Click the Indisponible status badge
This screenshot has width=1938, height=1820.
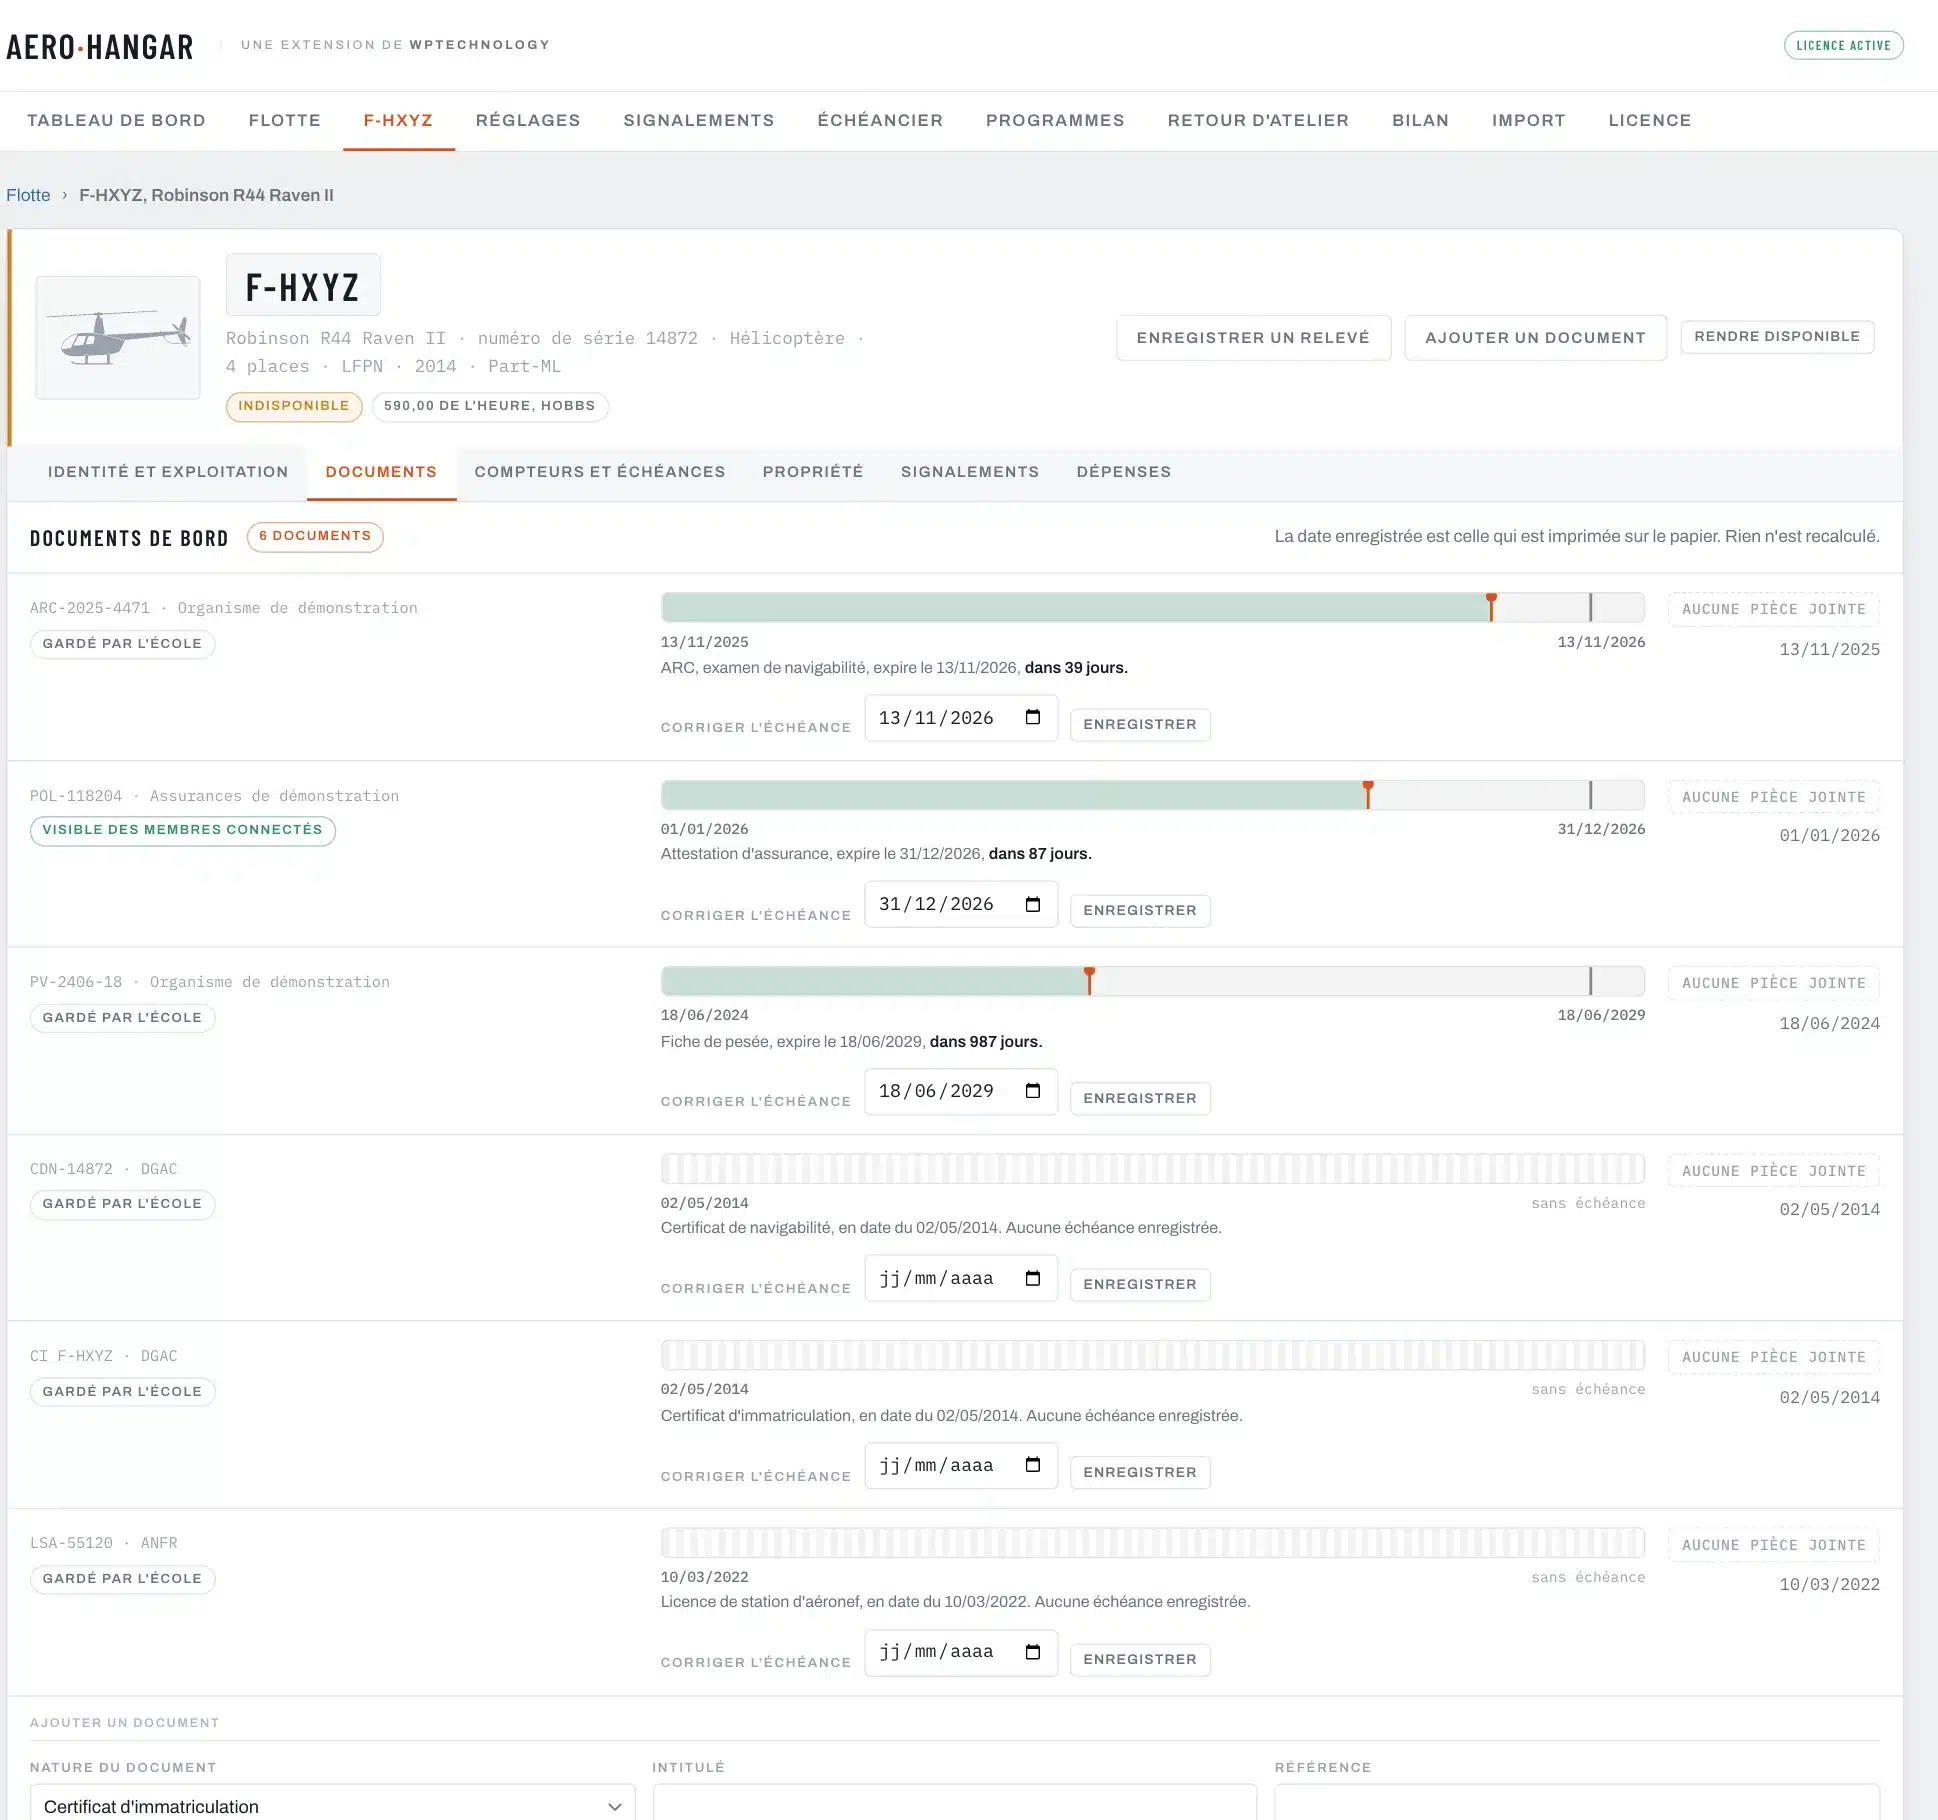click(294, 406)
